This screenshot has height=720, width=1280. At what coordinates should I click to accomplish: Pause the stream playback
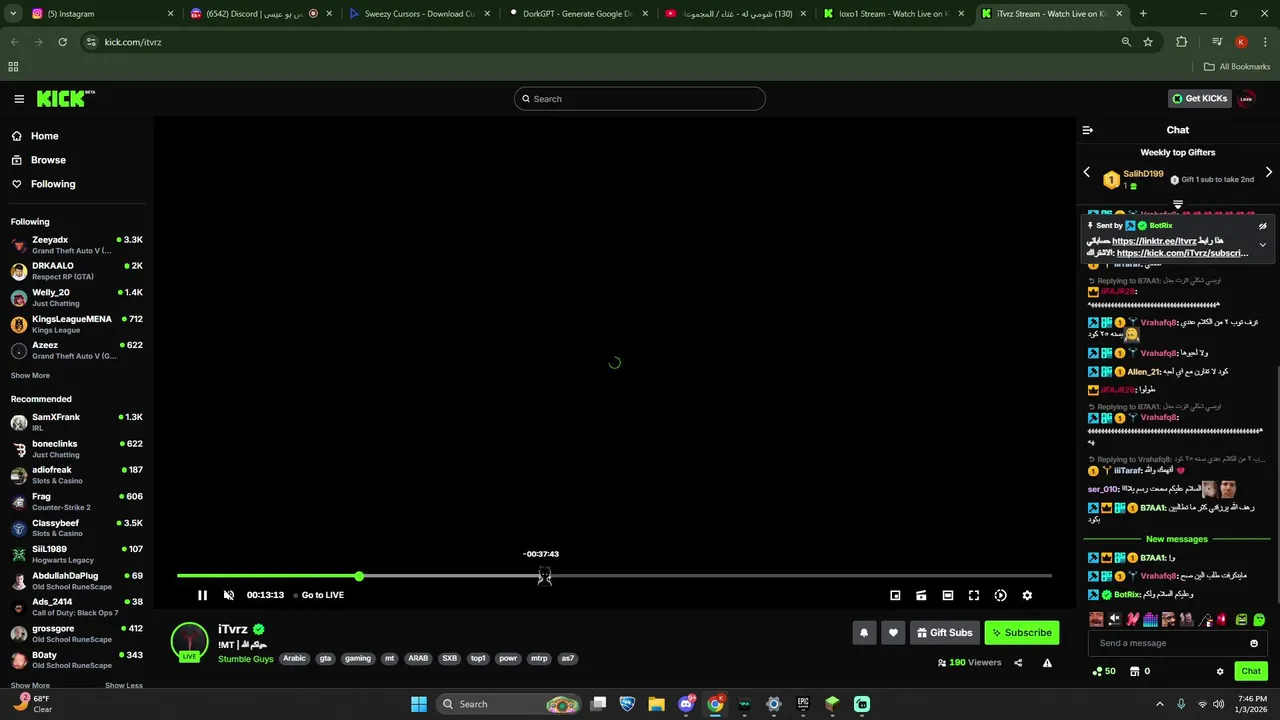202,595
